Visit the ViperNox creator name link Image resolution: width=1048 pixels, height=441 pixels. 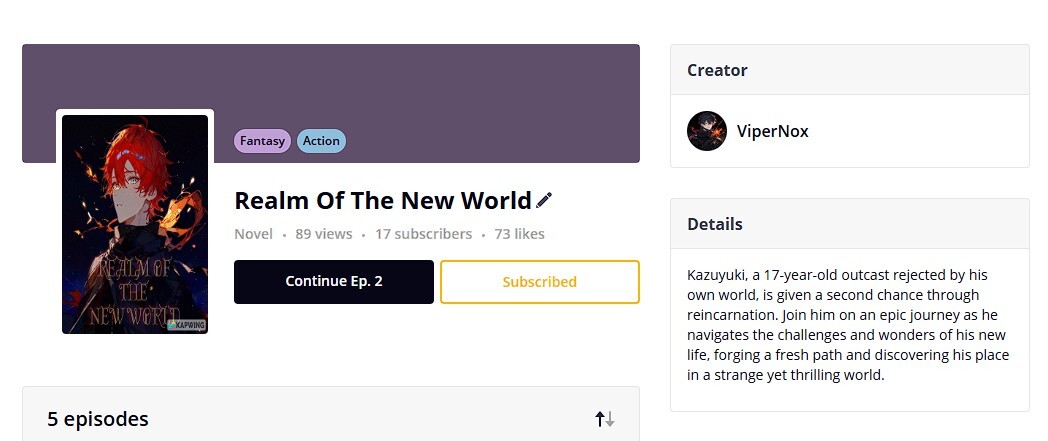(772, 131)
